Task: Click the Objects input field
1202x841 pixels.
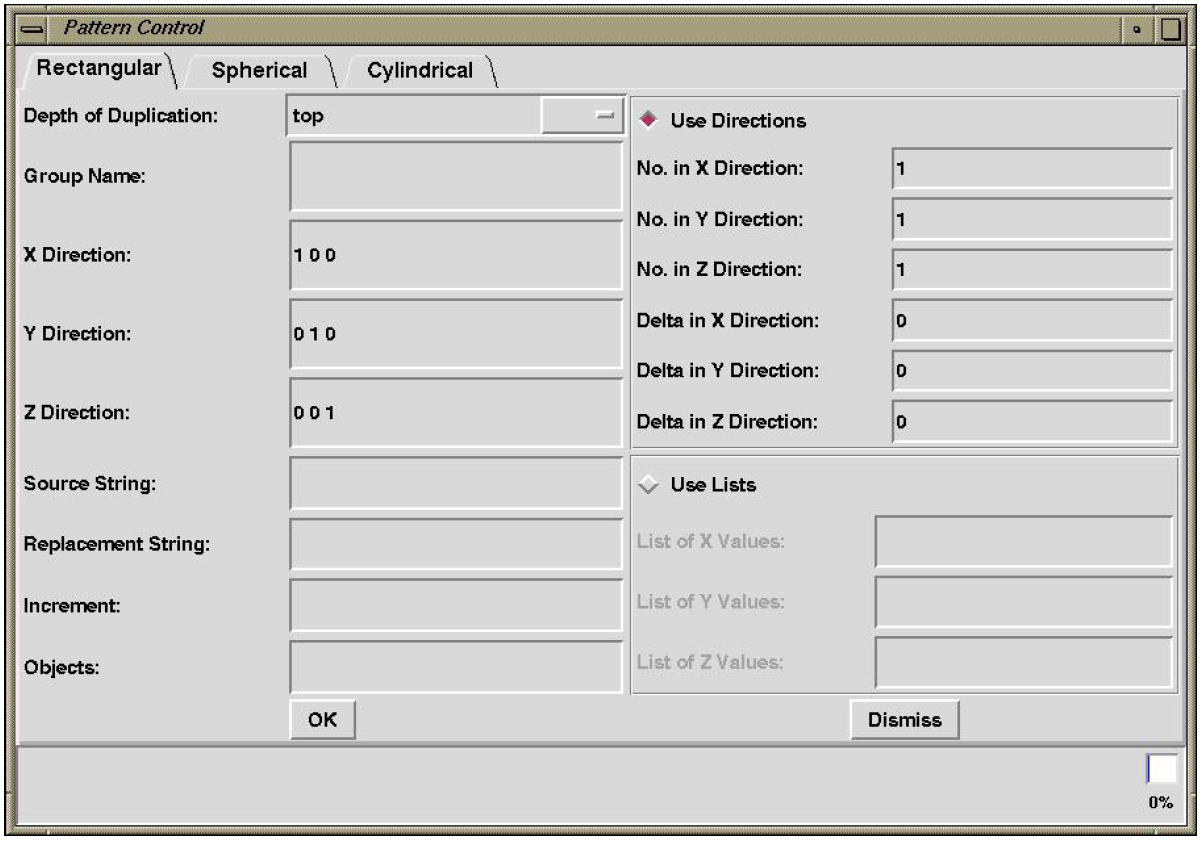Action: coord(455,667)
